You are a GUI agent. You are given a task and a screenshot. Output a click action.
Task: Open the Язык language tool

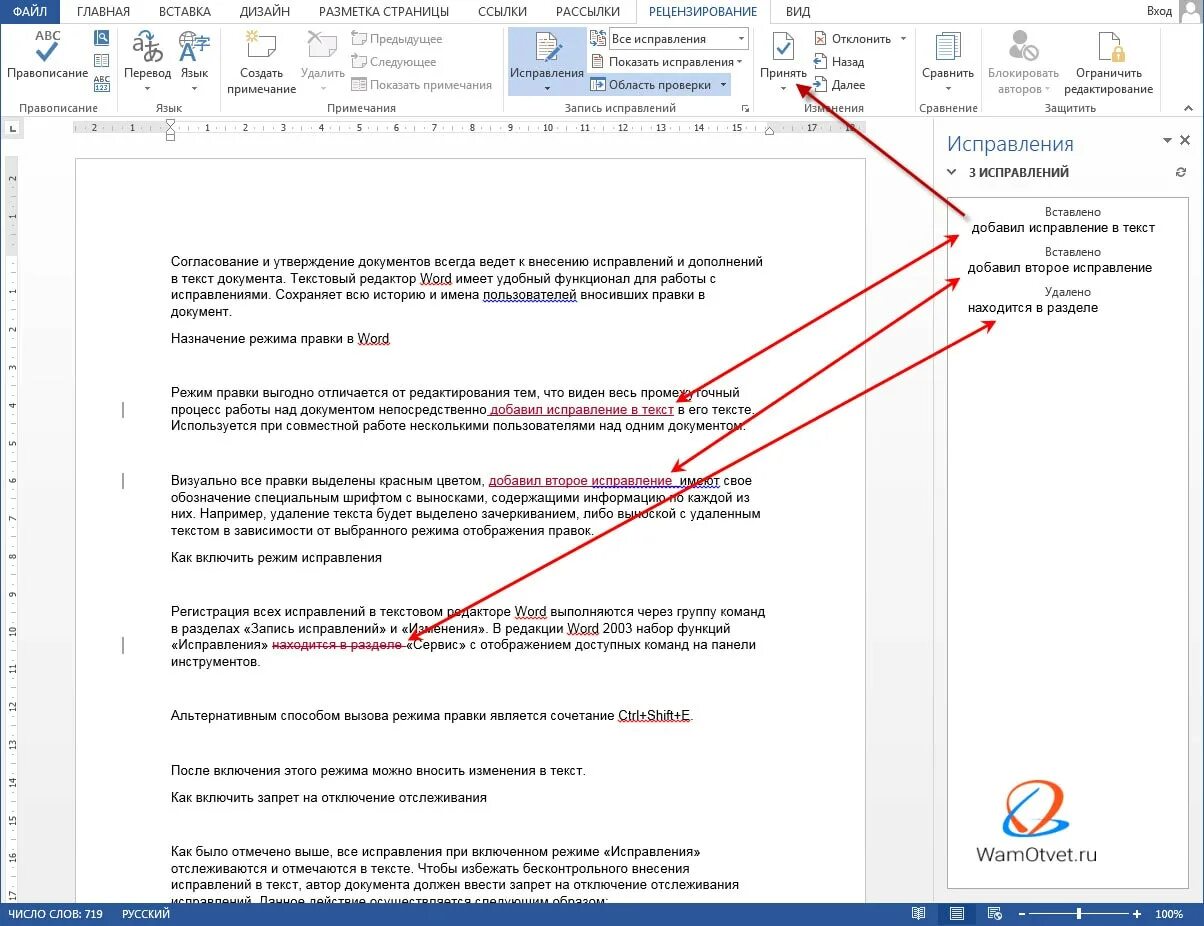click(194, 61)
